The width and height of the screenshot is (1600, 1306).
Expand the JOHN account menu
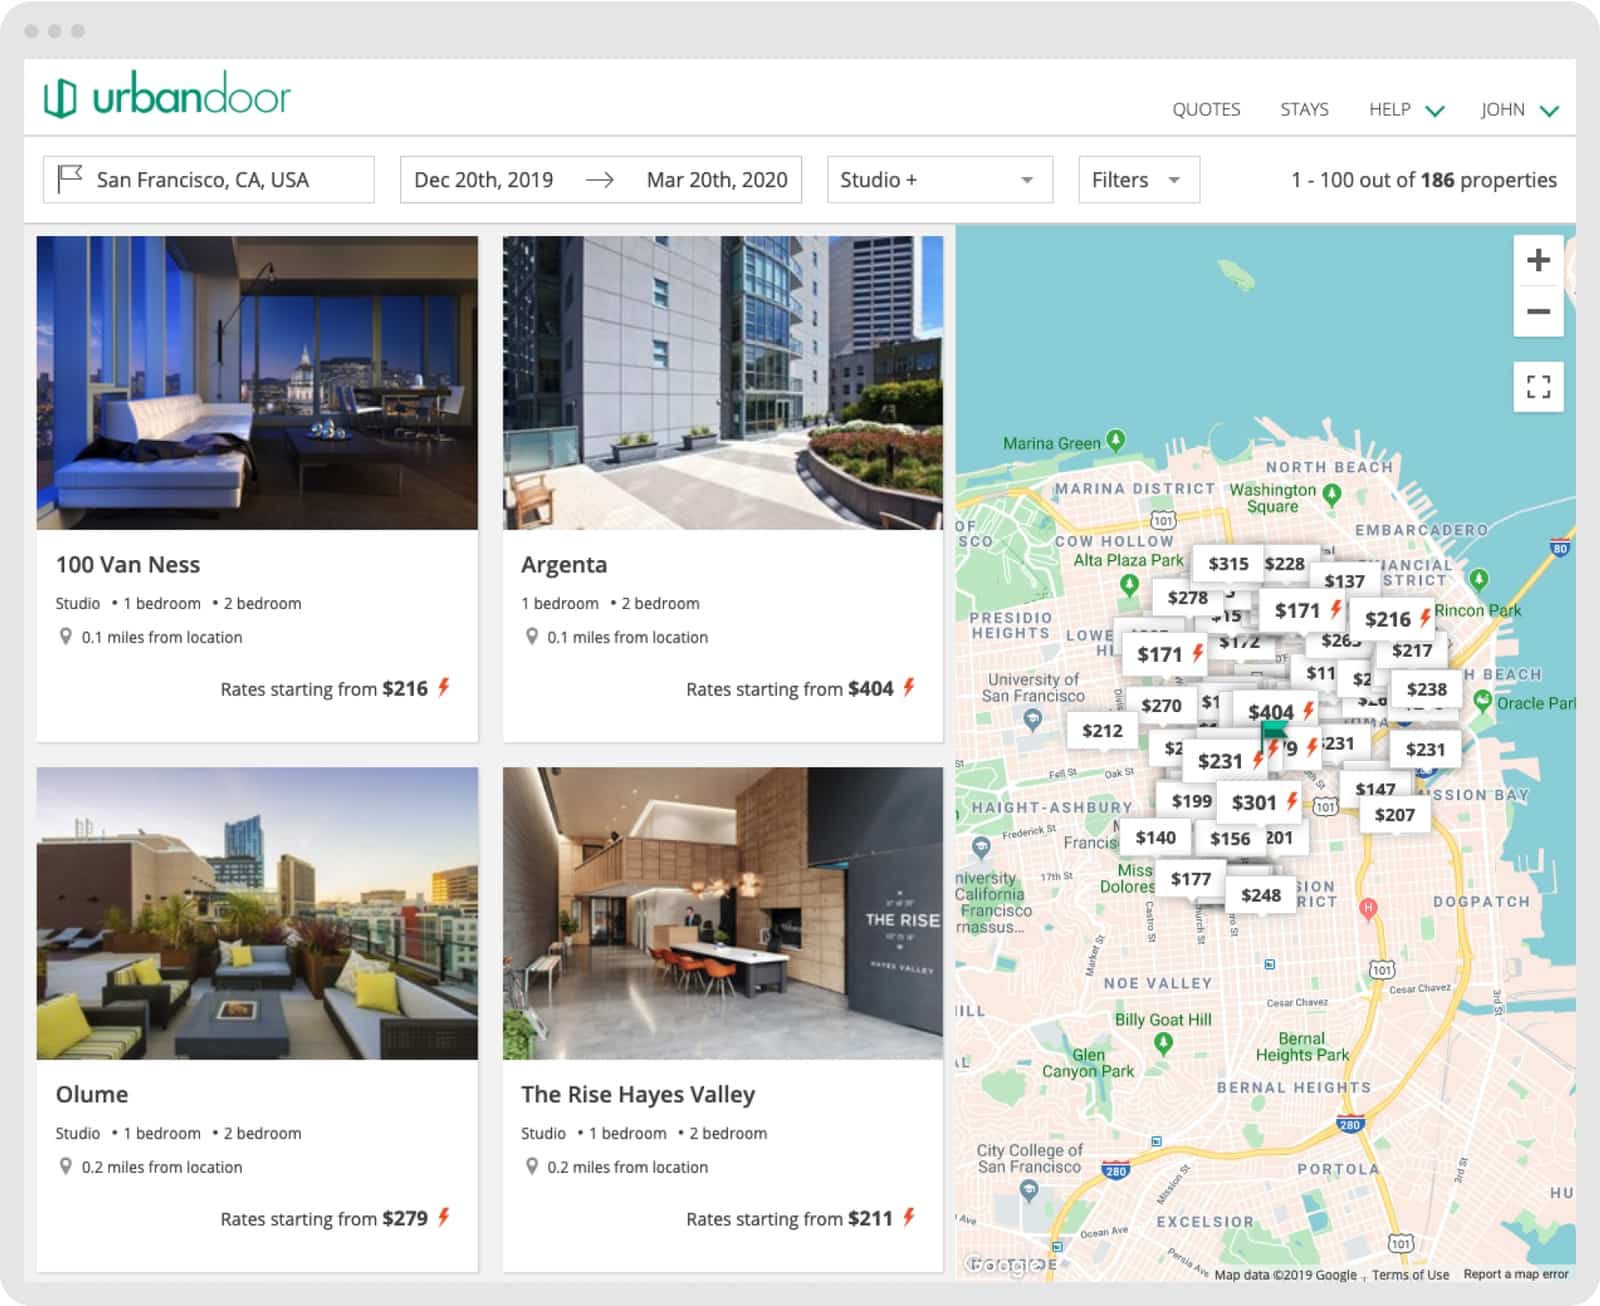click(1518, 110)
